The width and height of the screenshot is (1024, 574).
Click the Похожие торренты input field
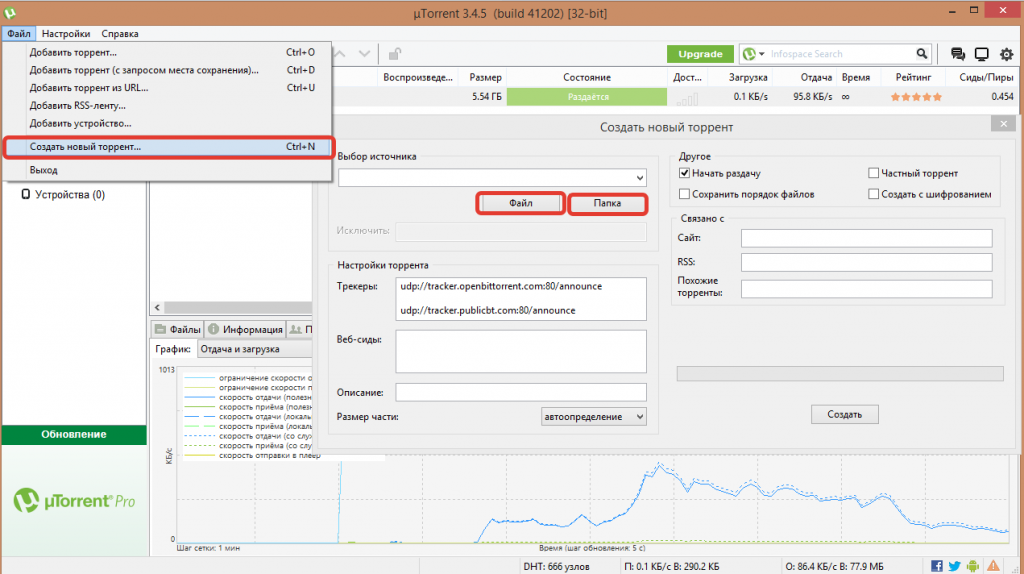pos(867,289)
